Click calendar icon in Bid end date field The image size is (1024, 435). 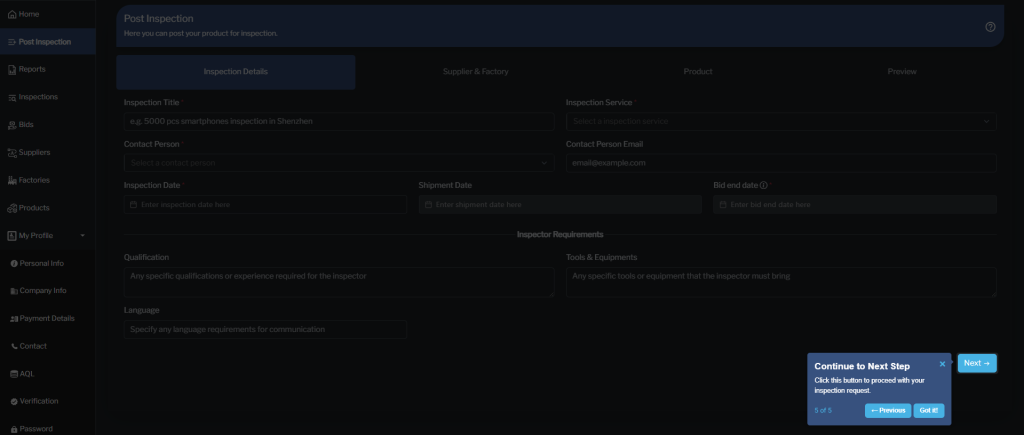723,204
